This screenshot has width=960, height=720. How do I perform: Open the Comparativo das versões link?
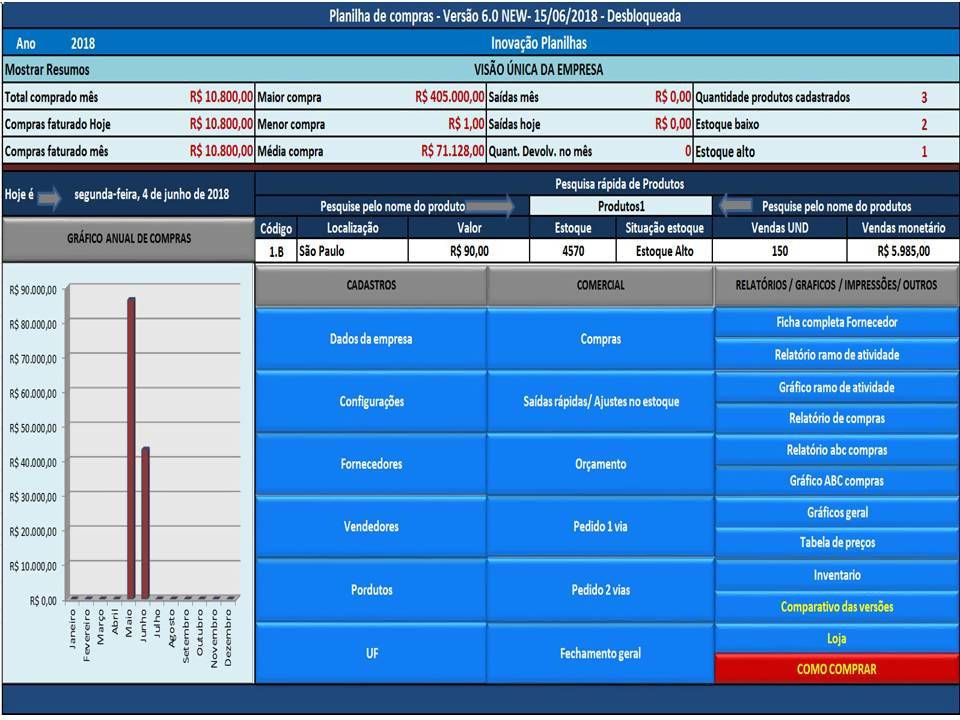(x=836, y=607)
